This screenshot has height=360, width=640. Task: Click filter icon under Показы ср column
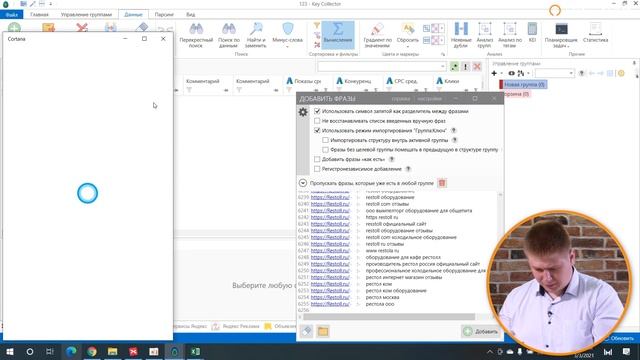point(289,90)
